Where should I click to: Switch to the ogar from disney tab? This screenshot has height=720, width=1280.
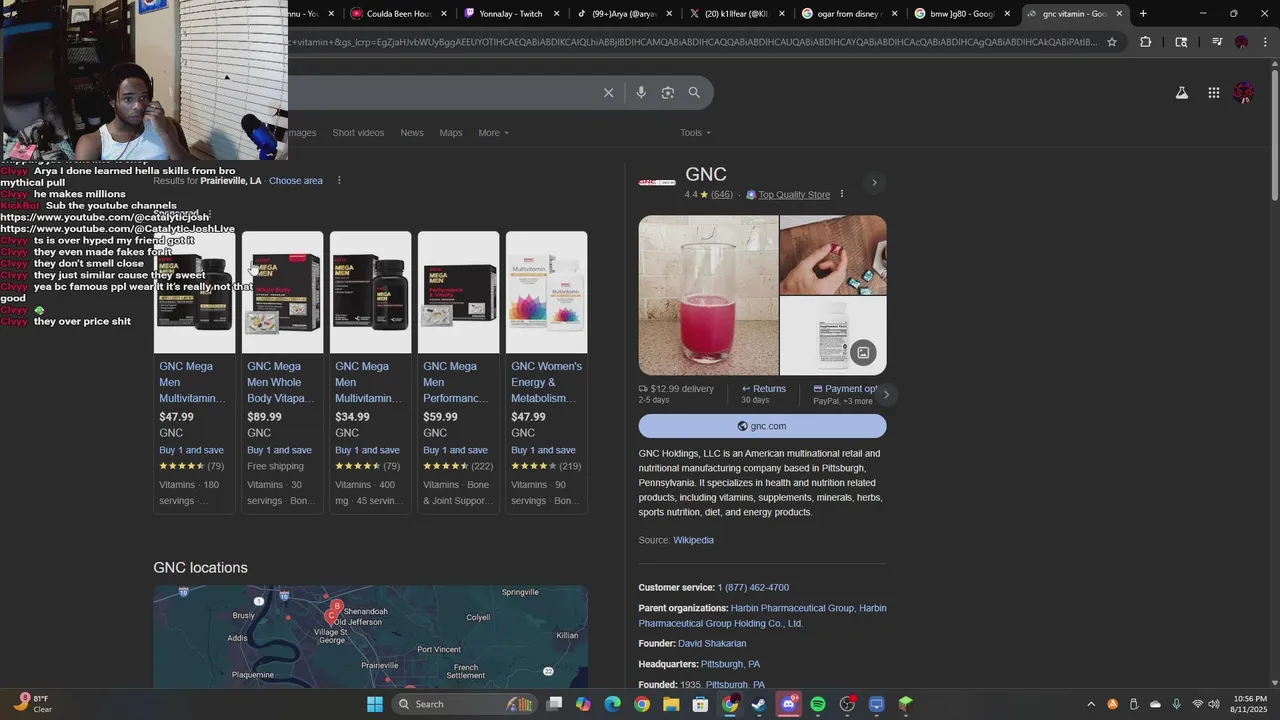tap(848, 14)
